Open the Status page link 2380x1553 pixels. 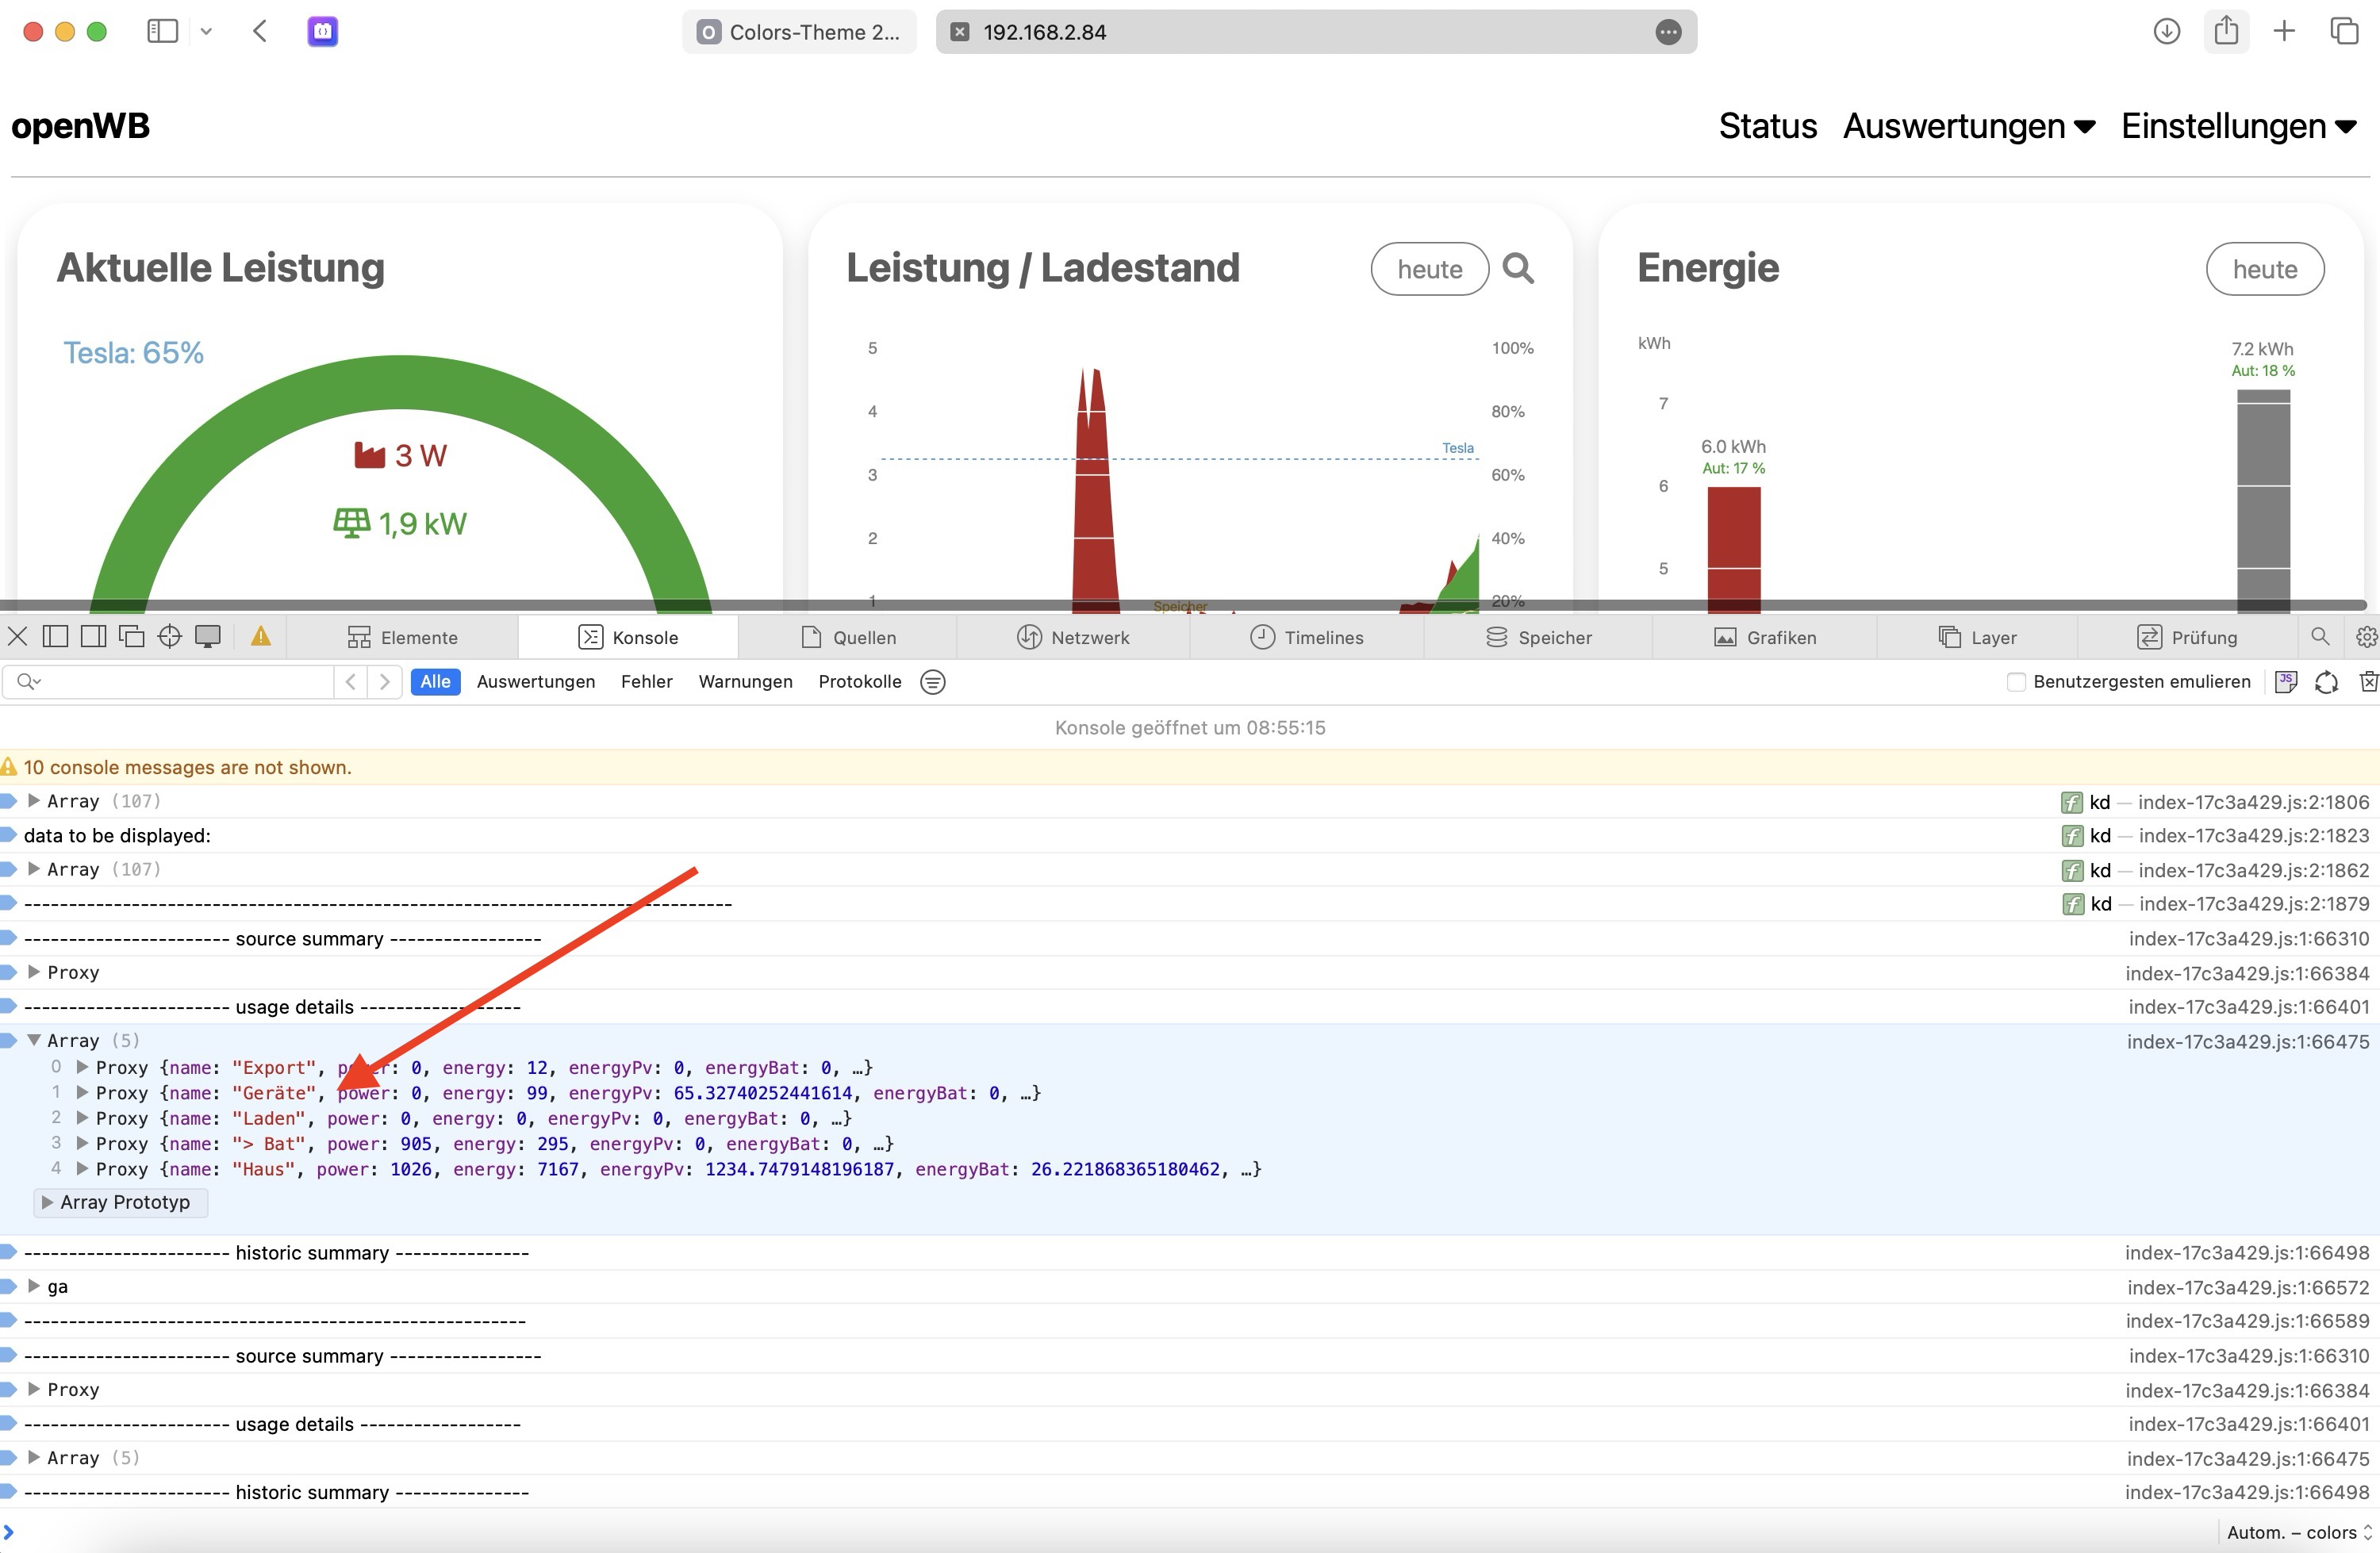point(1767,127)
